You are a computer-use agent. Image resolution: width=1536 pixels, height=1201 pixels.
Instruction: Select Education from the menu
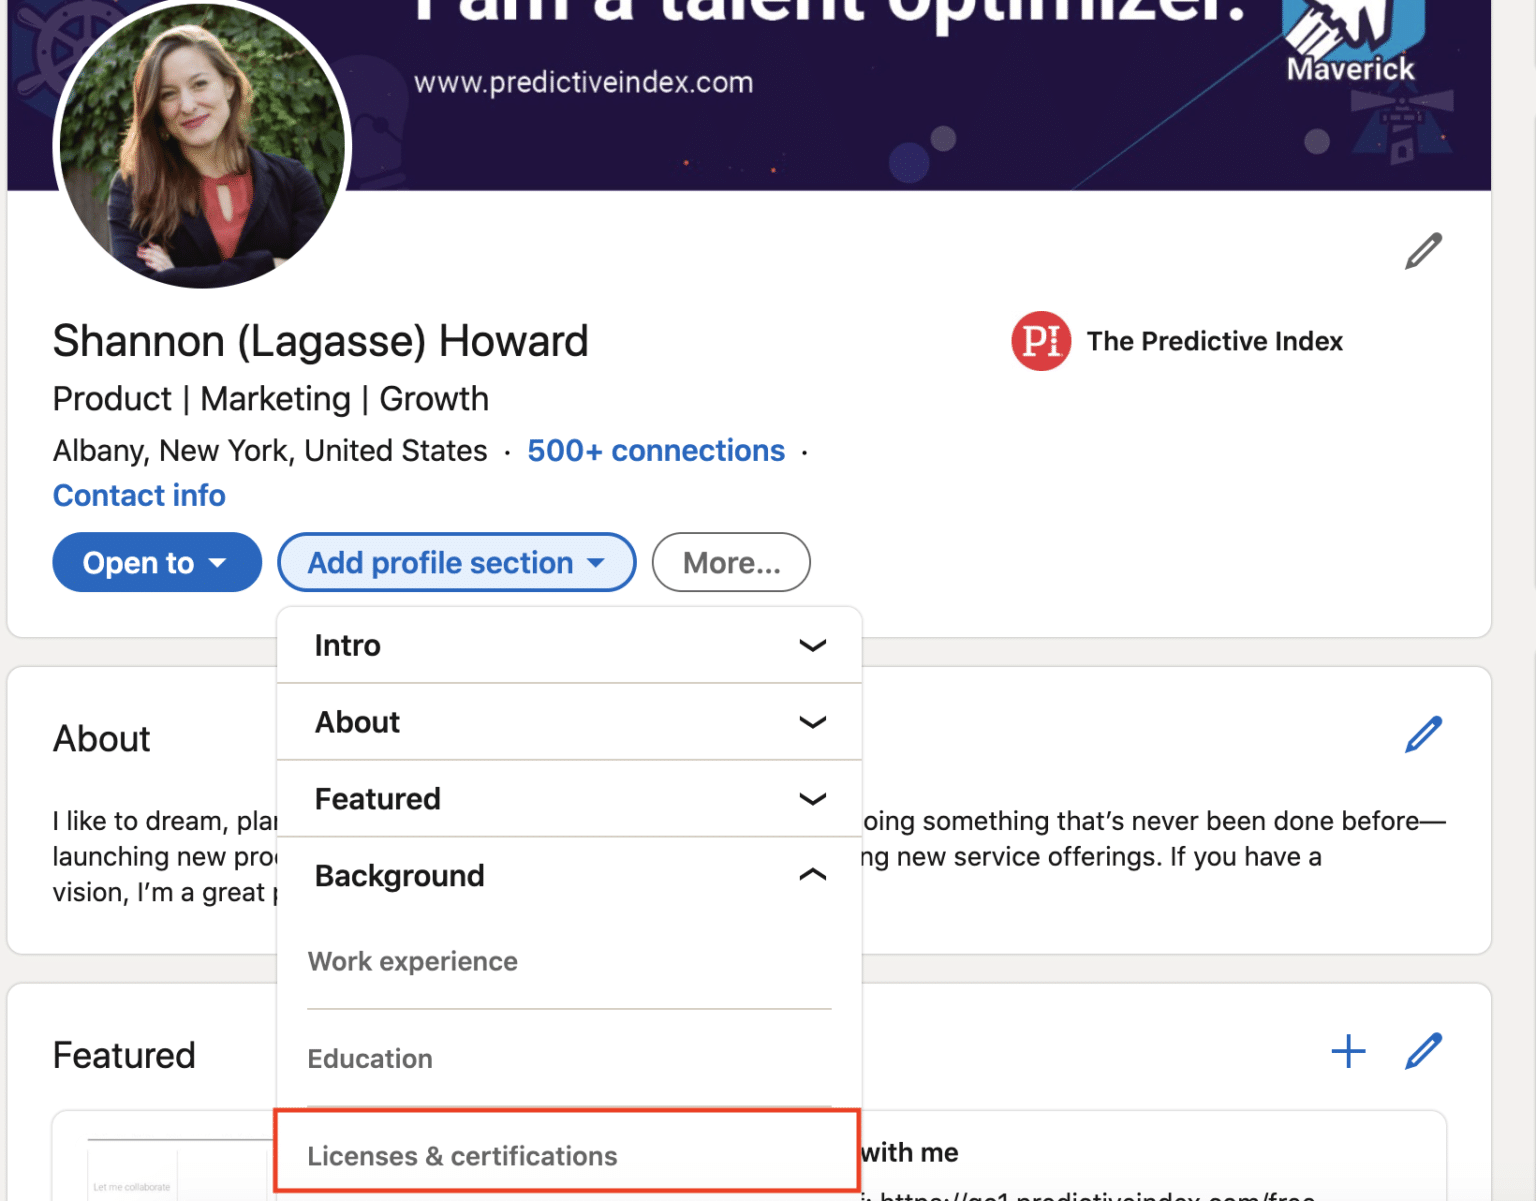(x=370, y=1058)
